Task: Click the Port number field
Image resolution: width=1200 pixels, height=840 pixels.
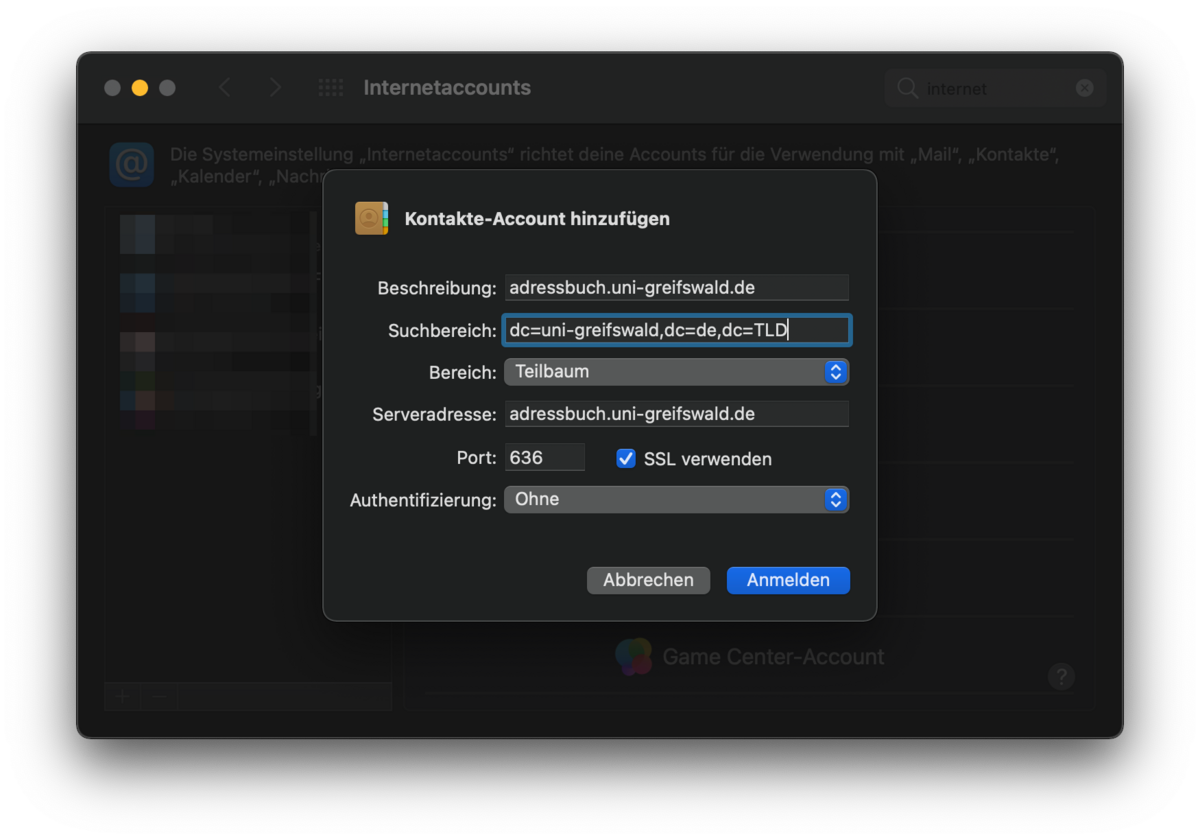Action: point(544,458)
